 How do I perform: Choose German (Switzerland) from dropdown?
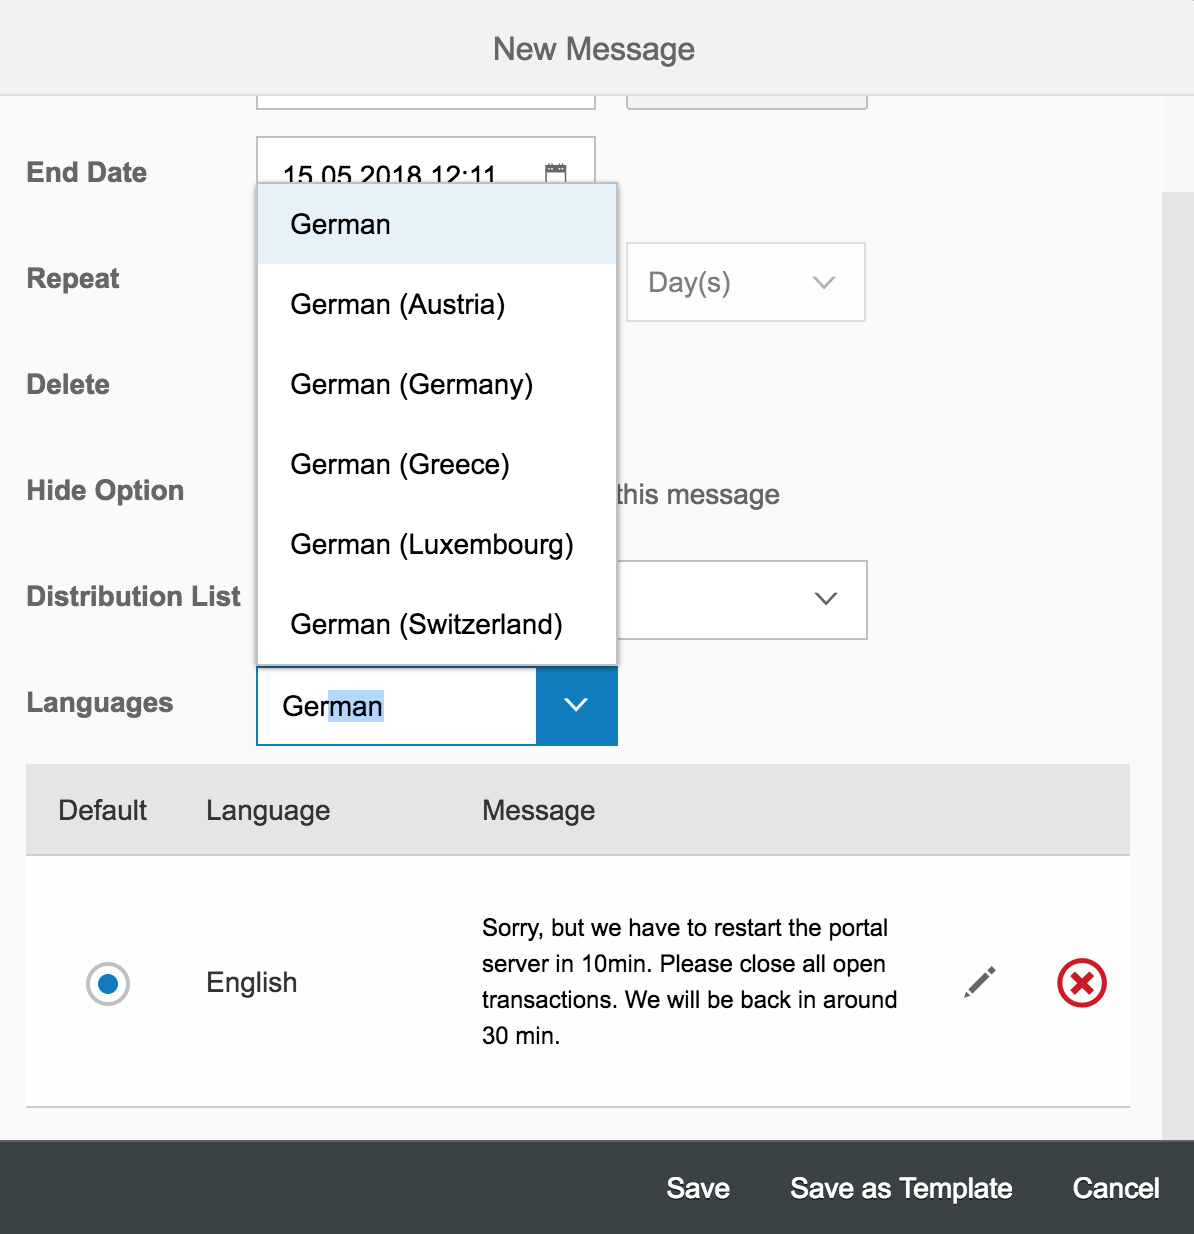pyautogui.click(x=437, y=624)
